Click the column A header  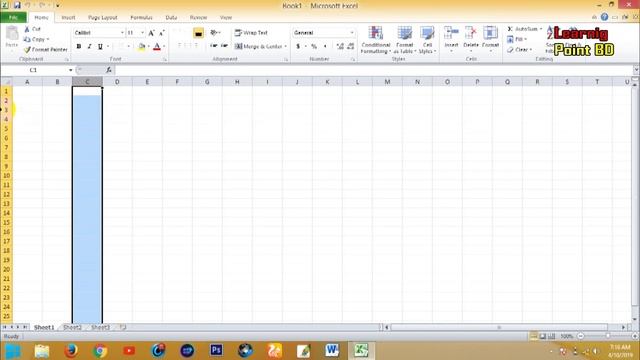[27, 82]
